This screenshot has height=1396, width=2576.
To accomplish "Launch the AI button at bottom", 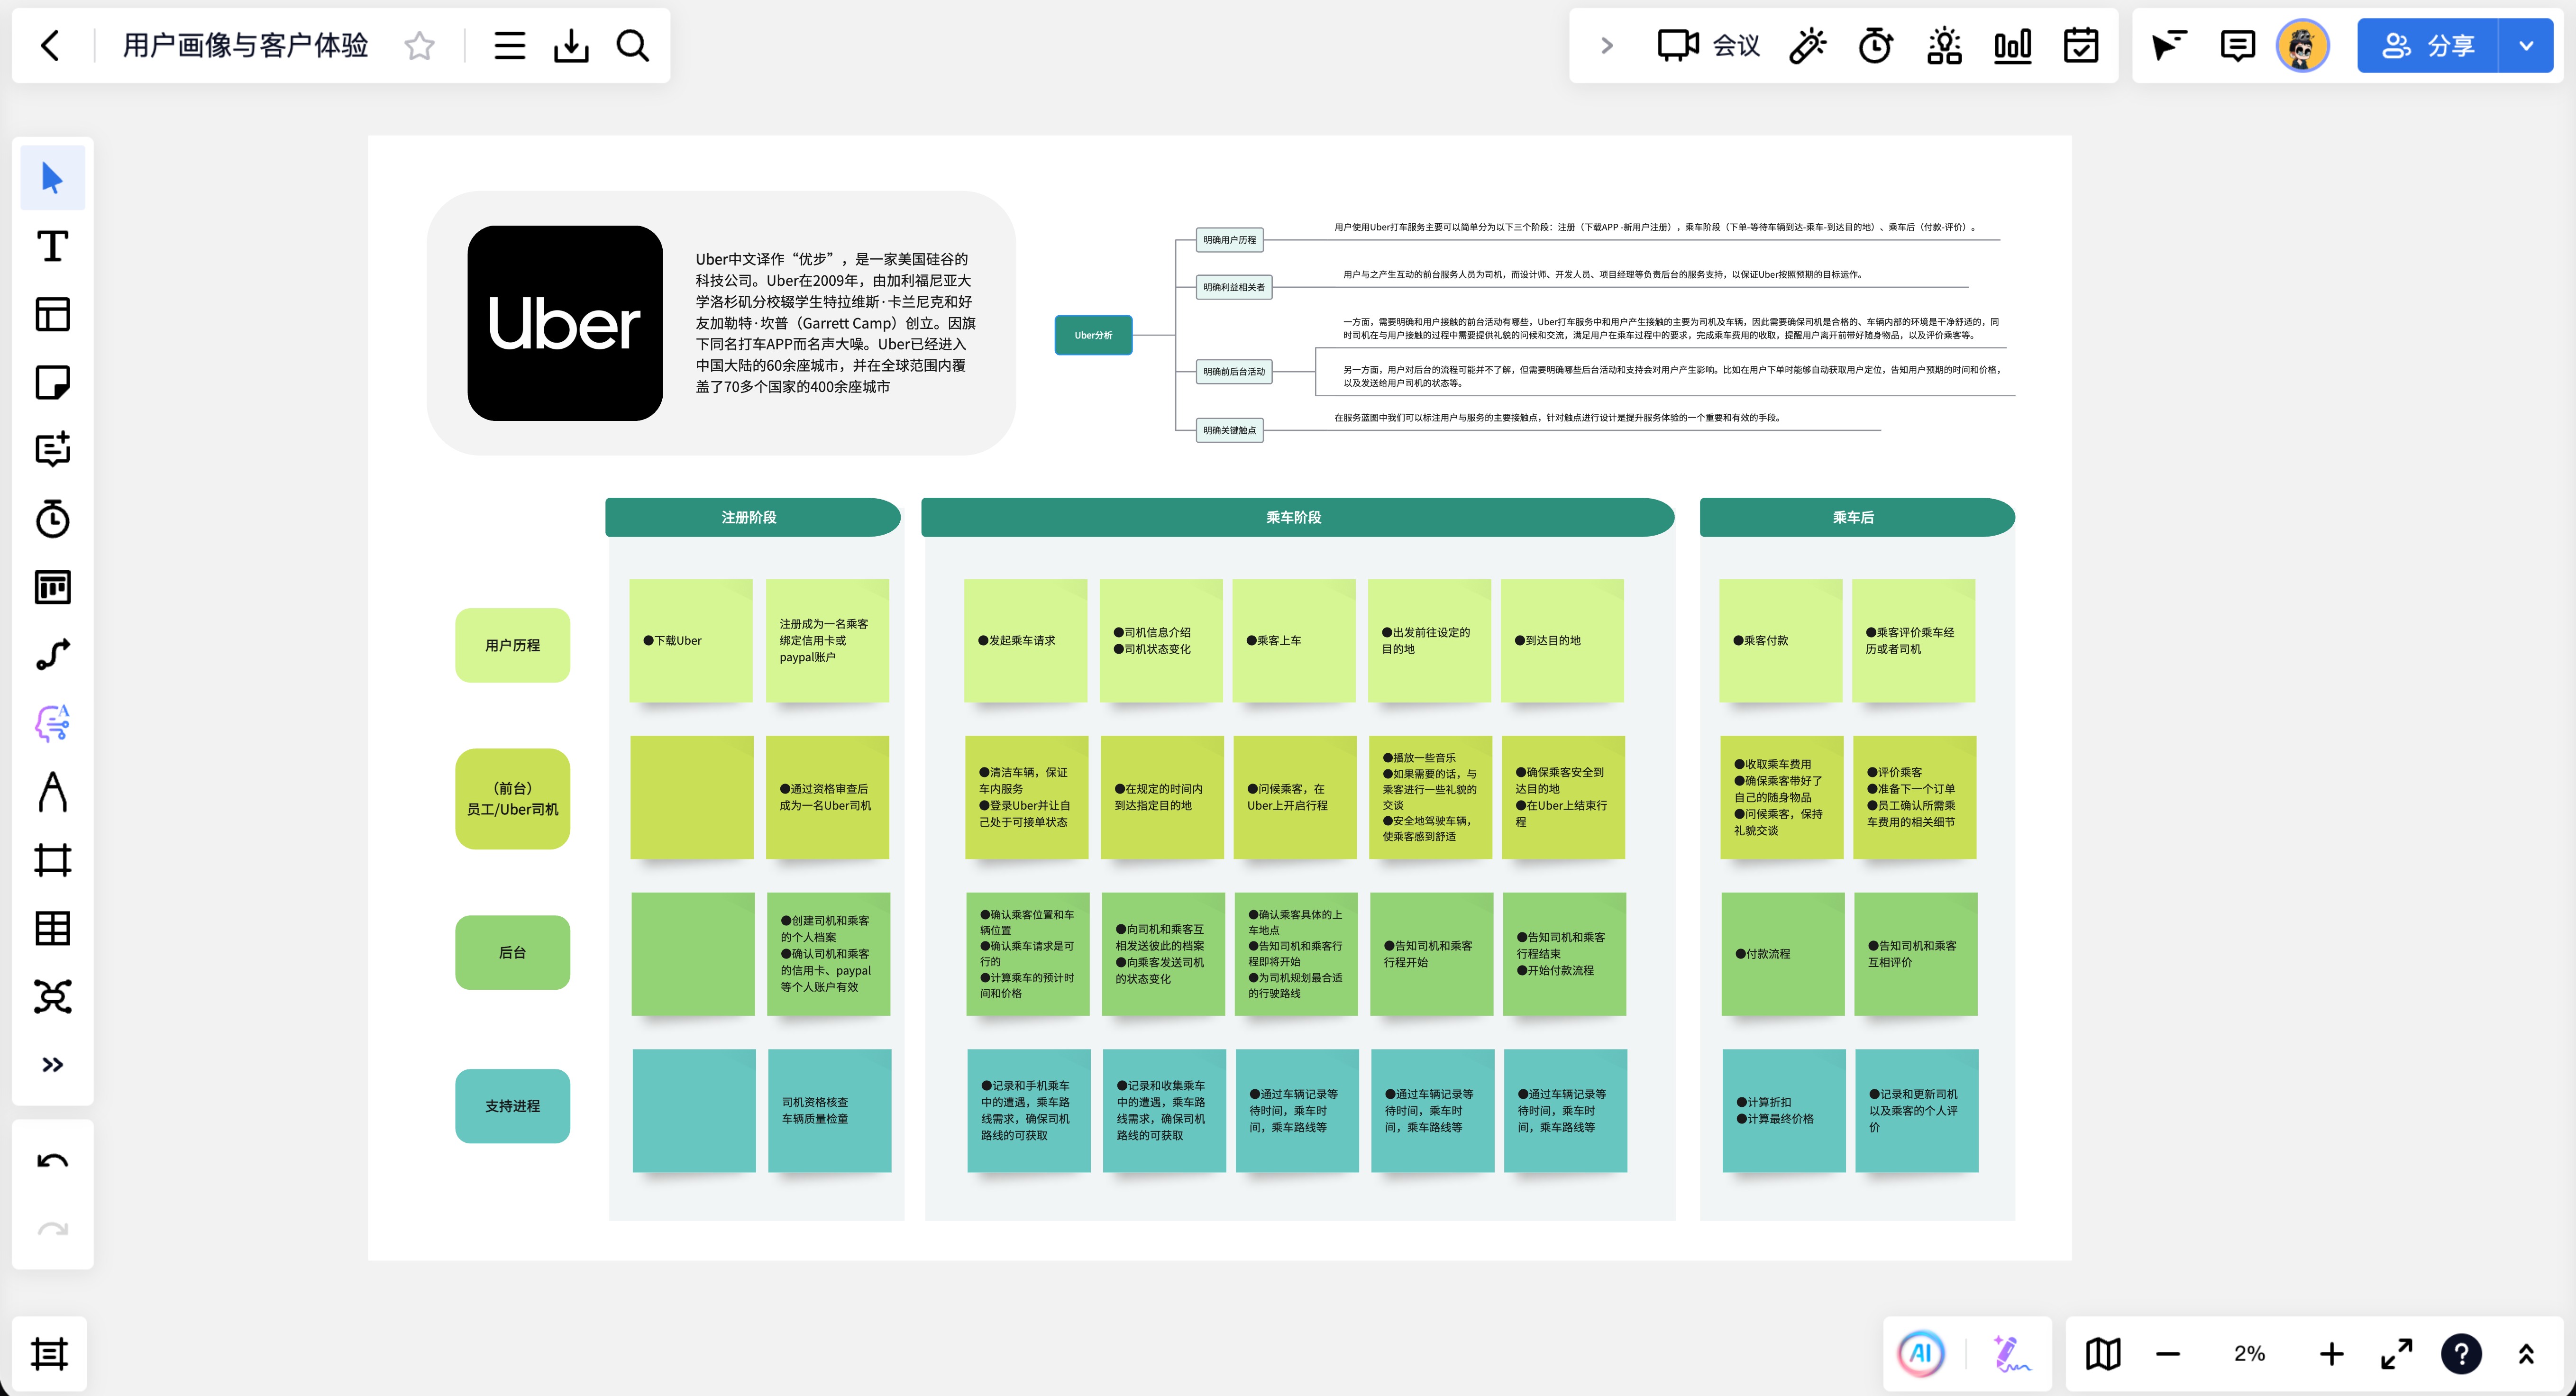I will click(1921, 1354).
